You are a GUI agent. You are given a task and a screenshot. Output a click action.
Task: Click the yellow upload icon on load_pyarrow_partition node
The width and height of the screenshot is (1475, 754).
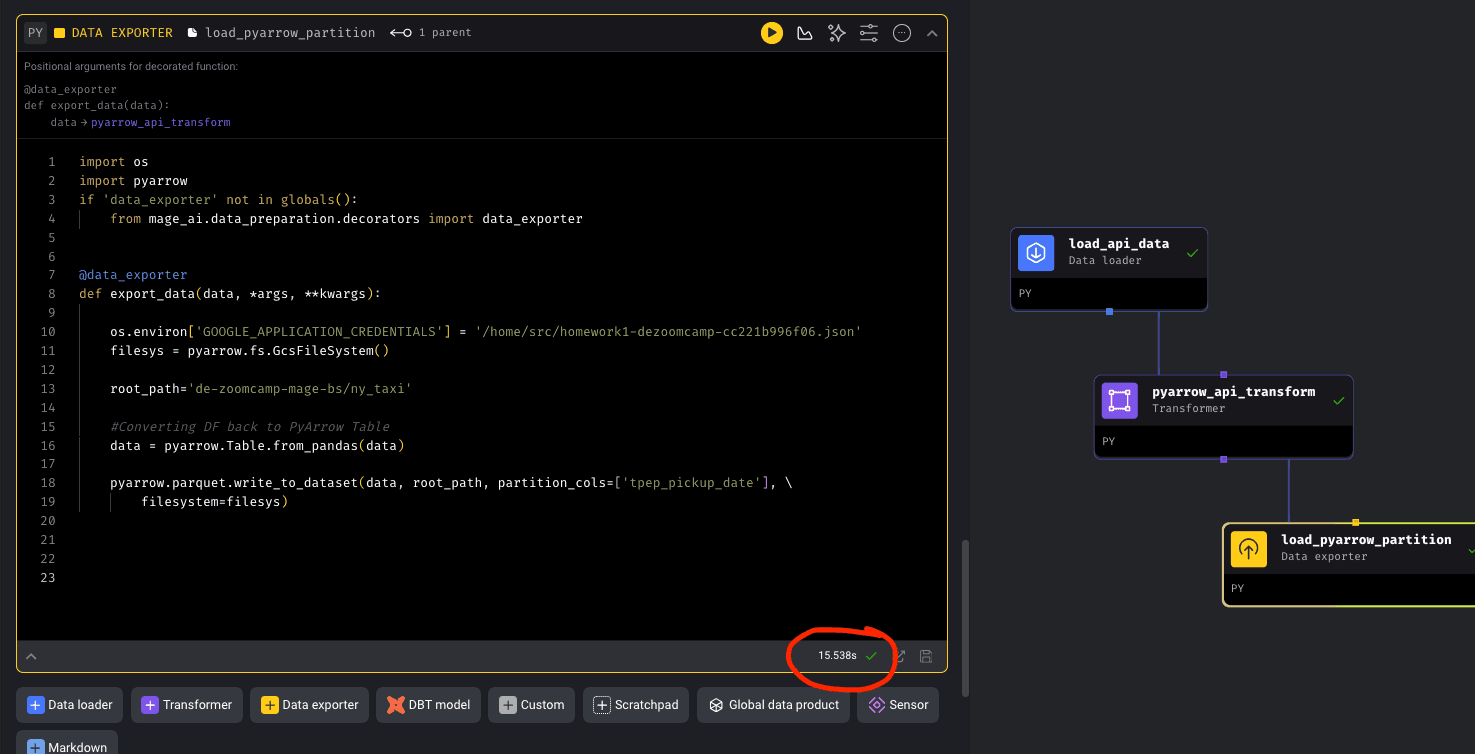coord(1248,549)
